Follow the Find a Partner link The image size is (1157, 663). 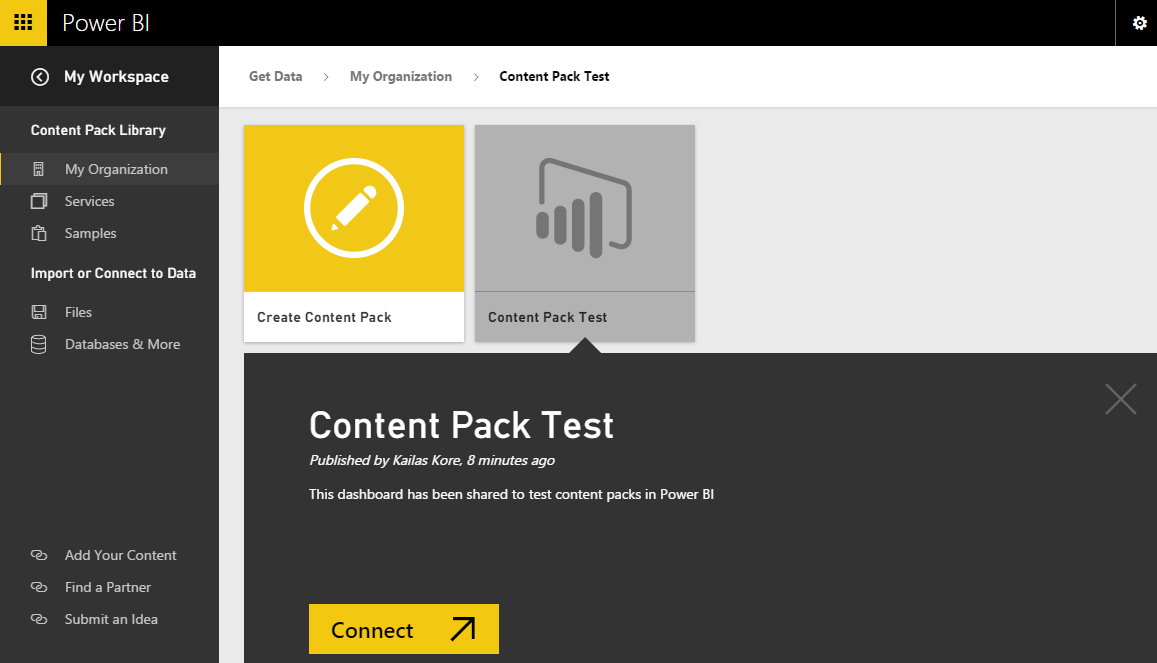pos(108,587)
